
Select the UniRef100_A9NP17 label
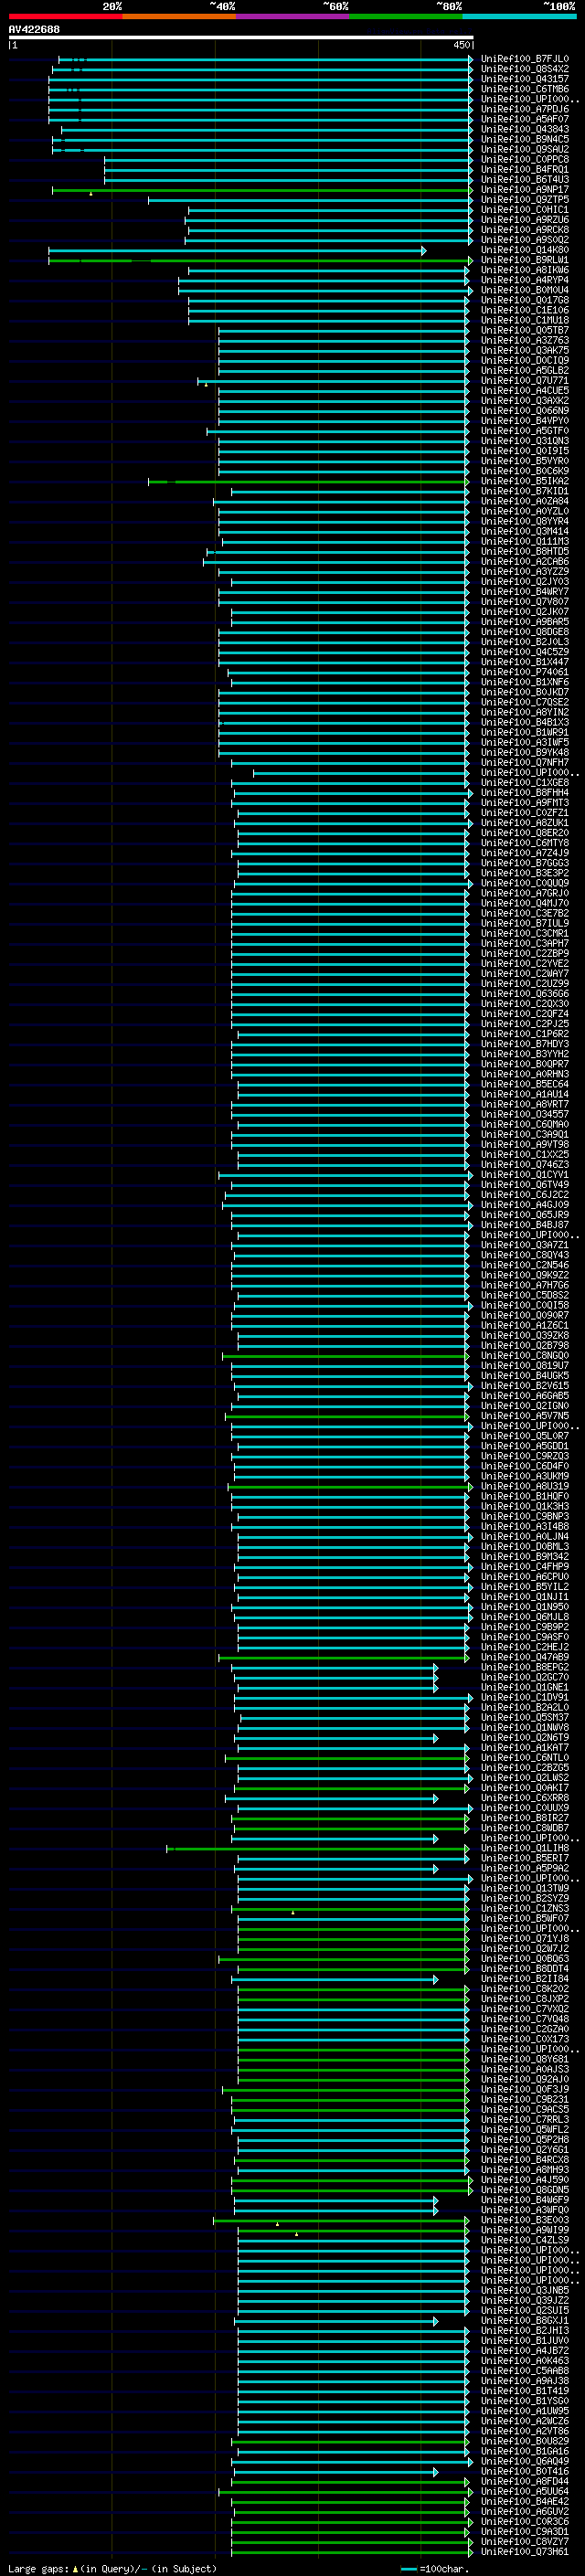click(x=524, y=189)
